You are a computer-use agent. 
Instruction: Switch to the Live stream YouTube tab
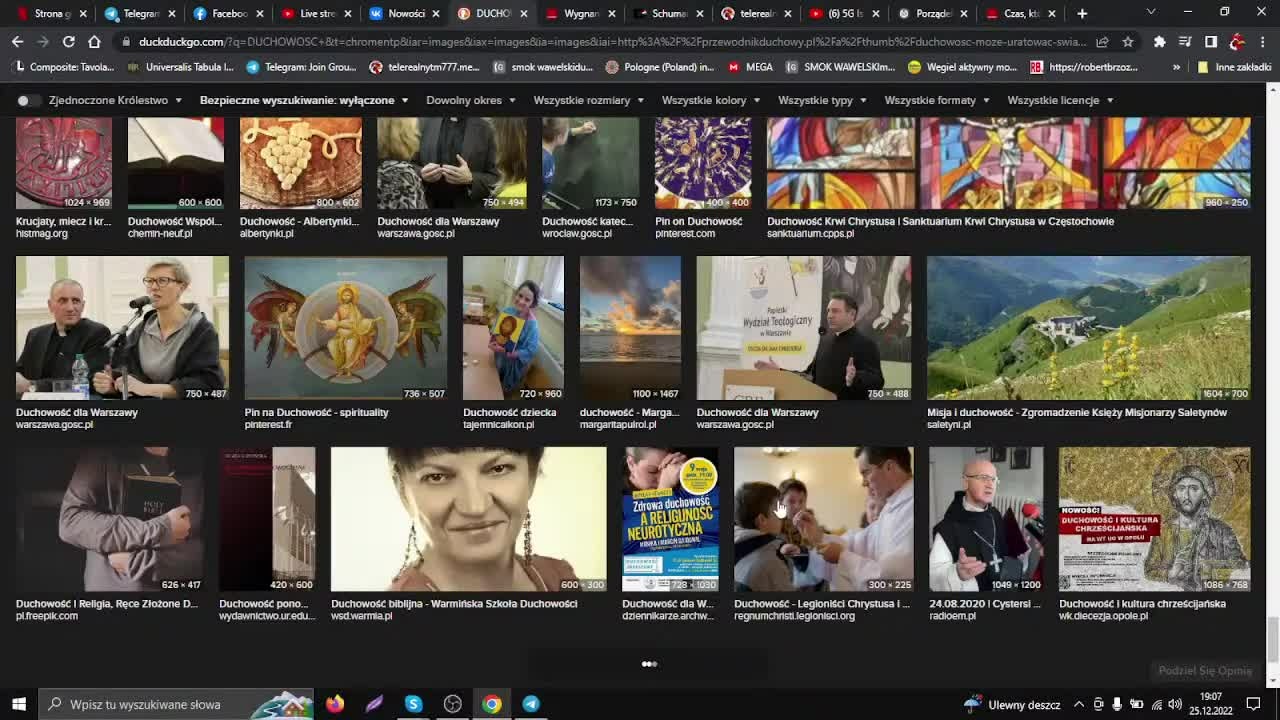point(309,13)
